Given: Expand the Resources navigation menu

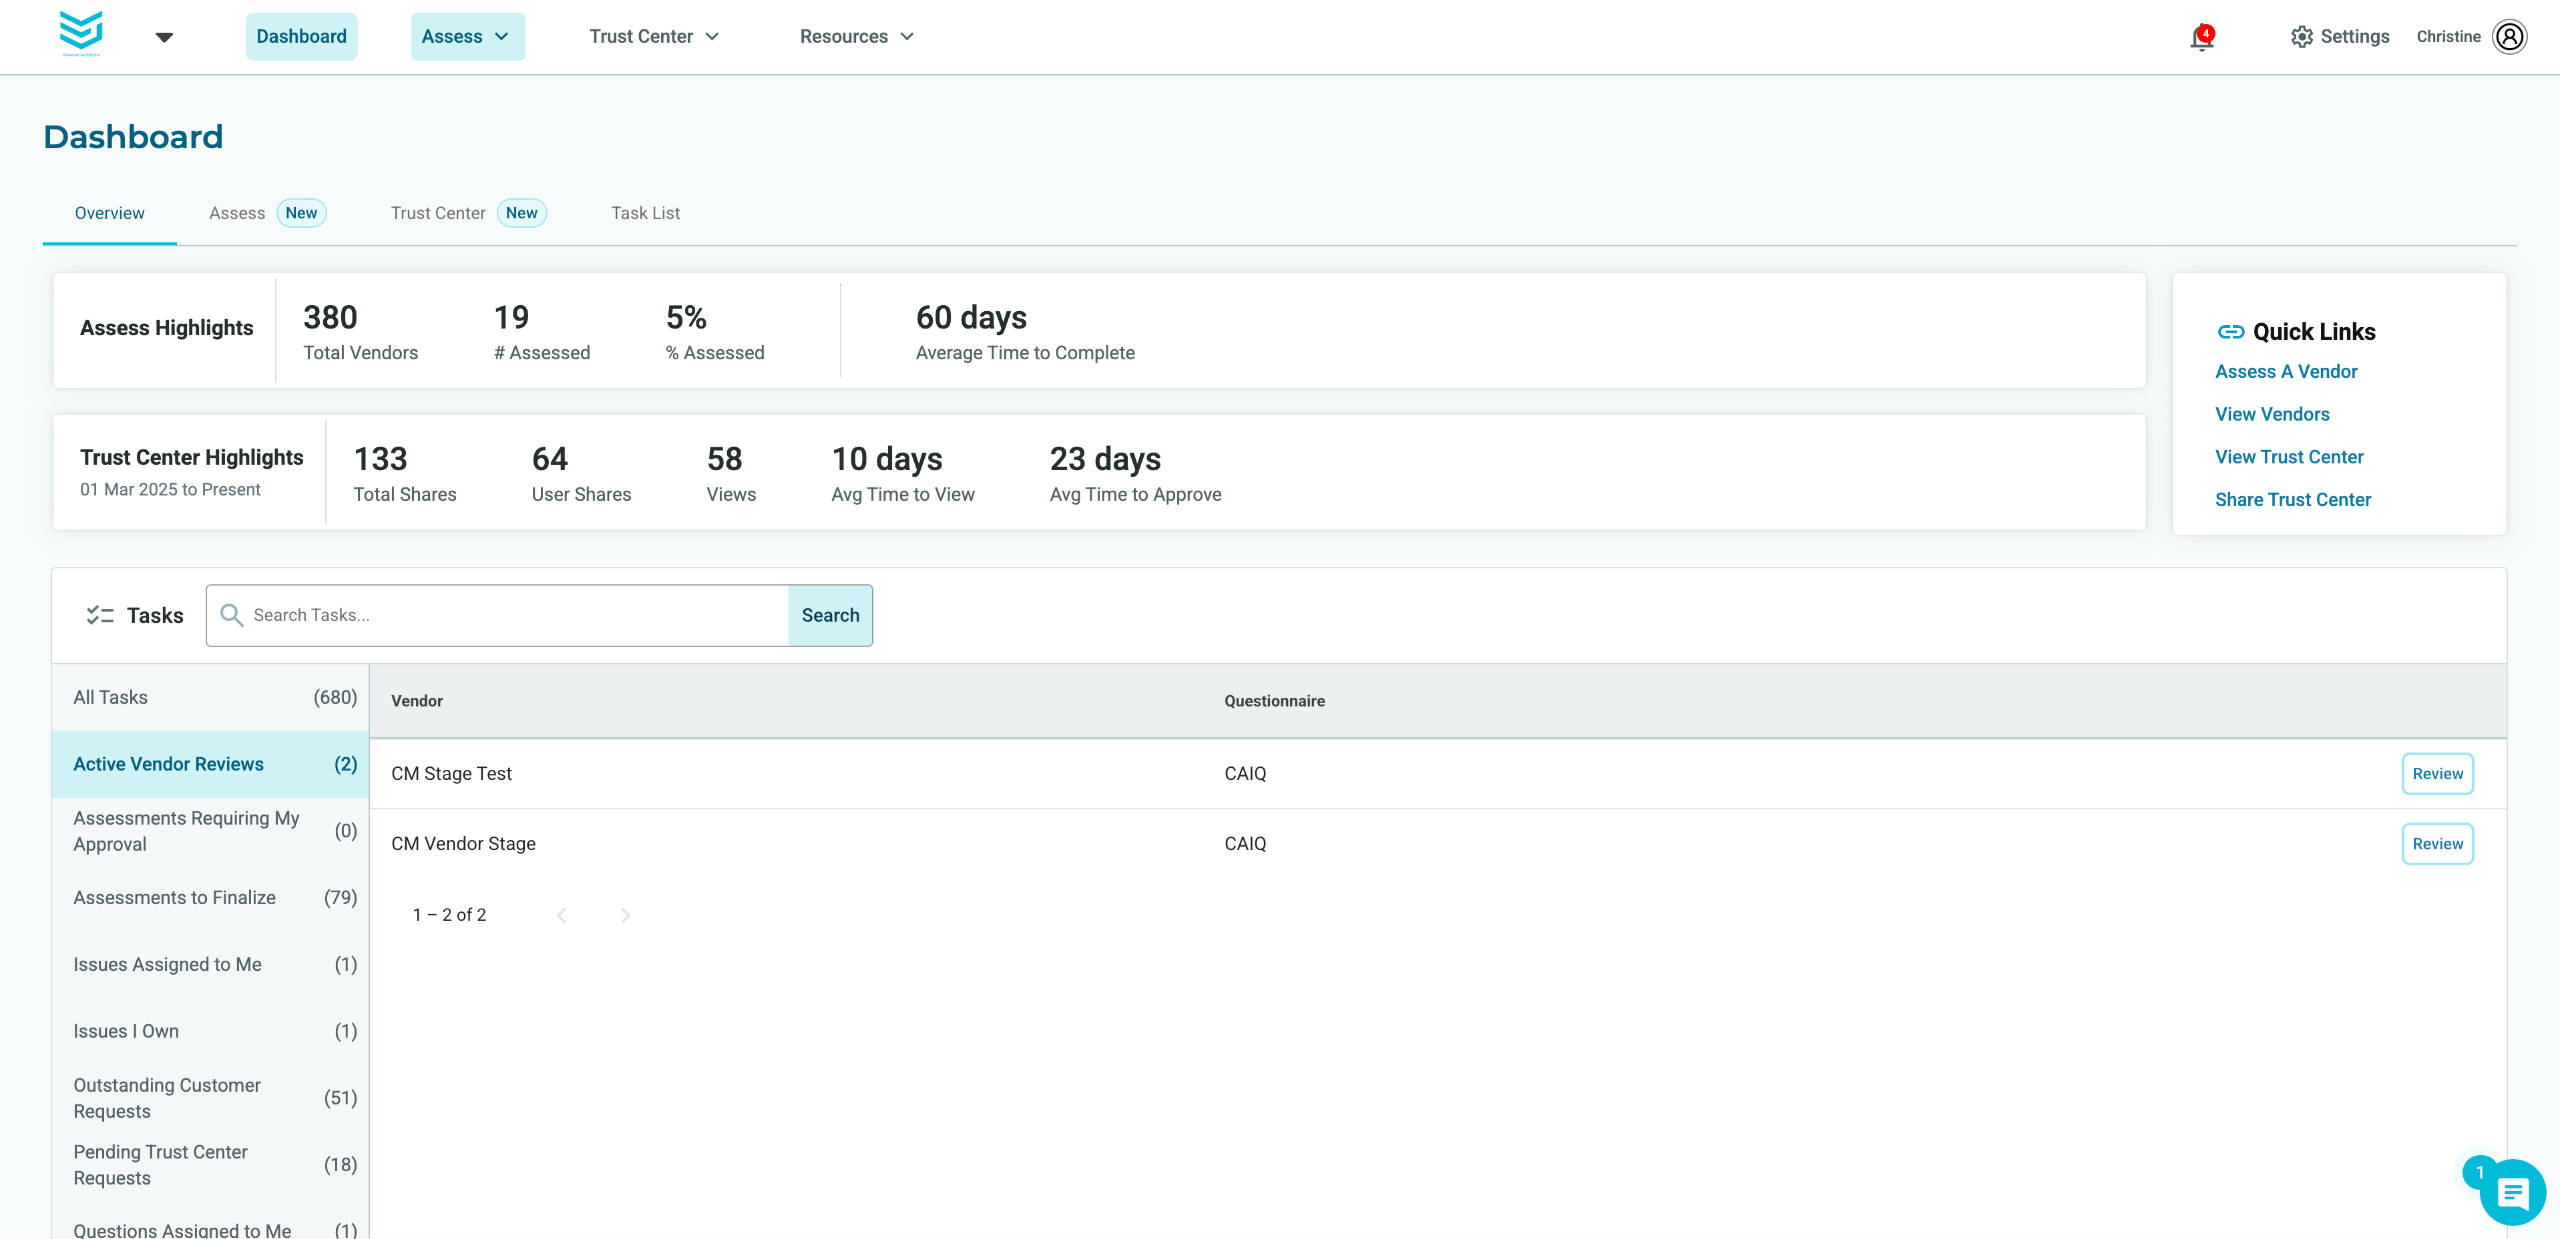Looking at the screenshot, I should pyautogui.click(x=856, y=37).
